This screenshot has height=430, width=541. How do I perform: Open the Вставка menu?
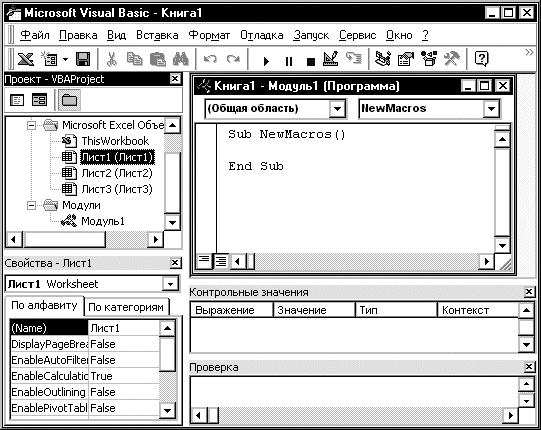157,35
